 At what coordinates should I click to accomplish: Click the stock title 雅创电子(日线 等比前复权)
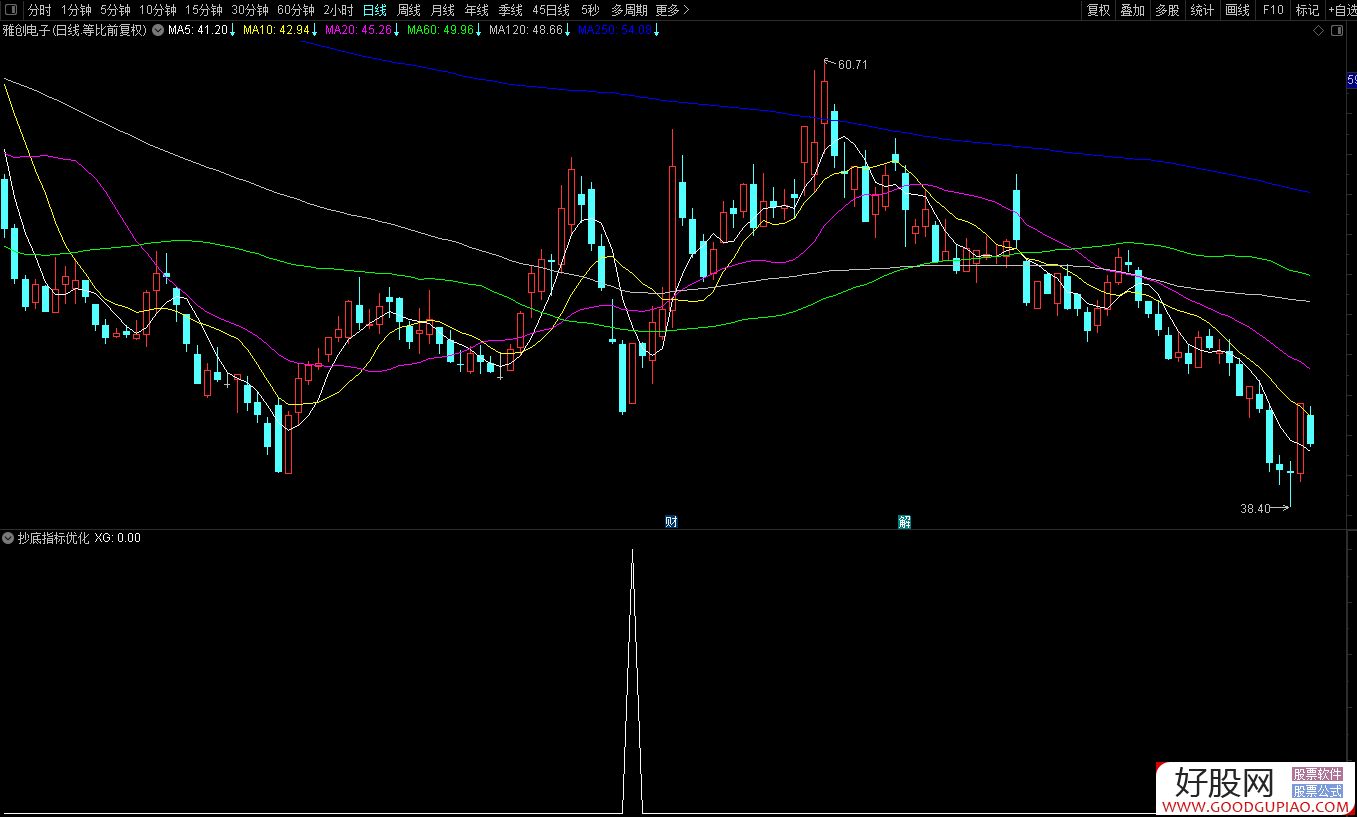coord(75,30)
